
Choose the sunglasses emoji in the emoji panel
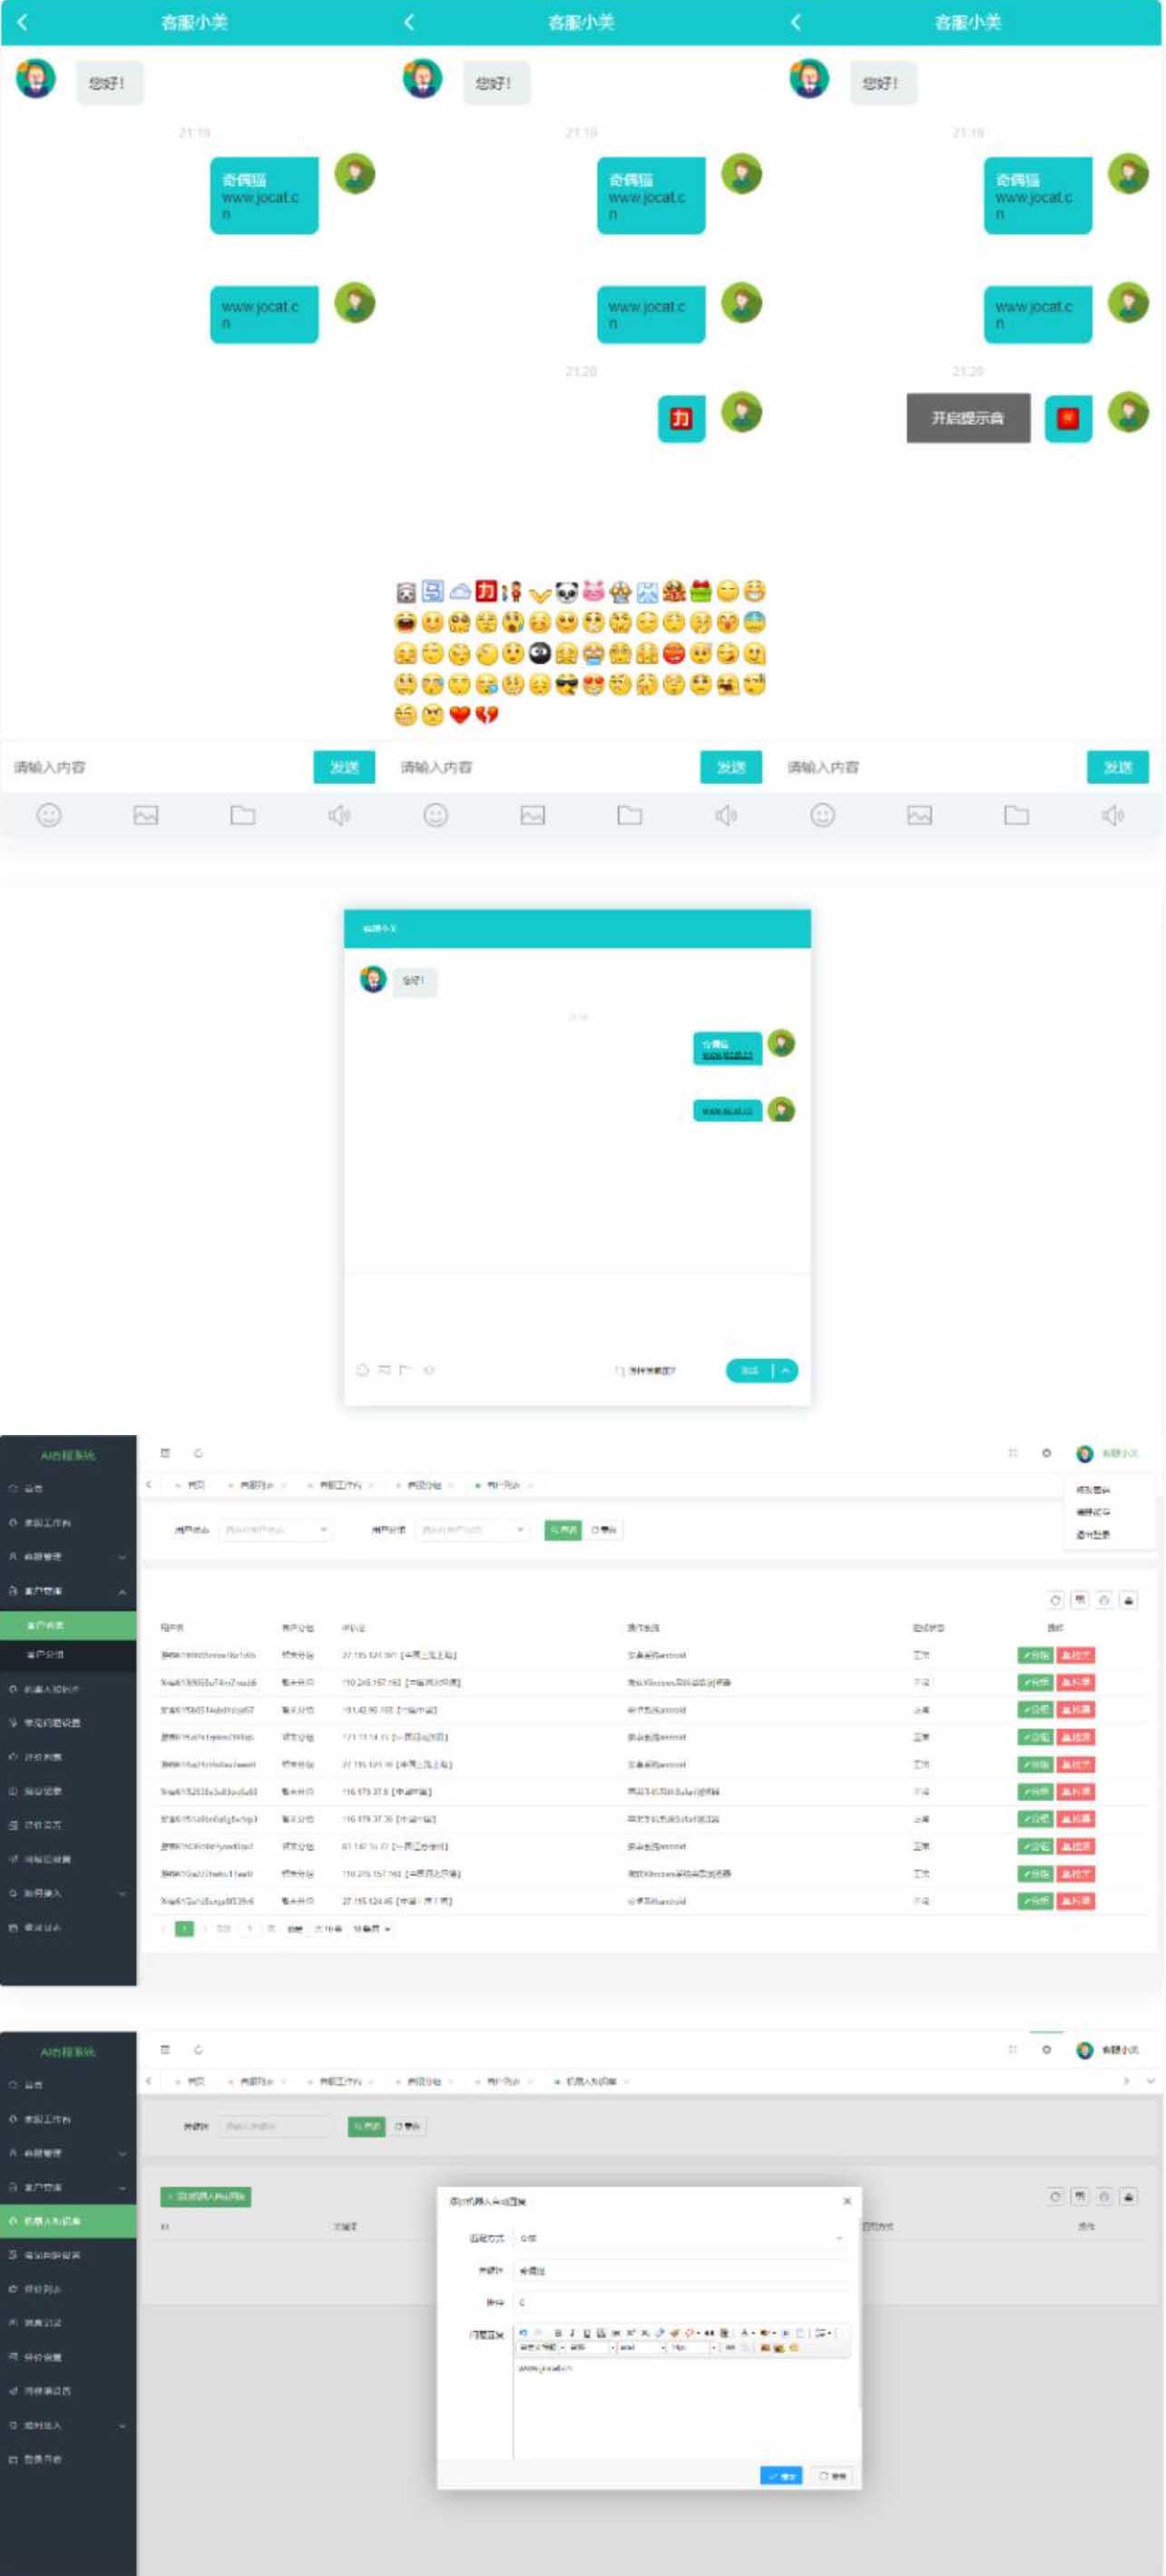[x=567, y=685]
